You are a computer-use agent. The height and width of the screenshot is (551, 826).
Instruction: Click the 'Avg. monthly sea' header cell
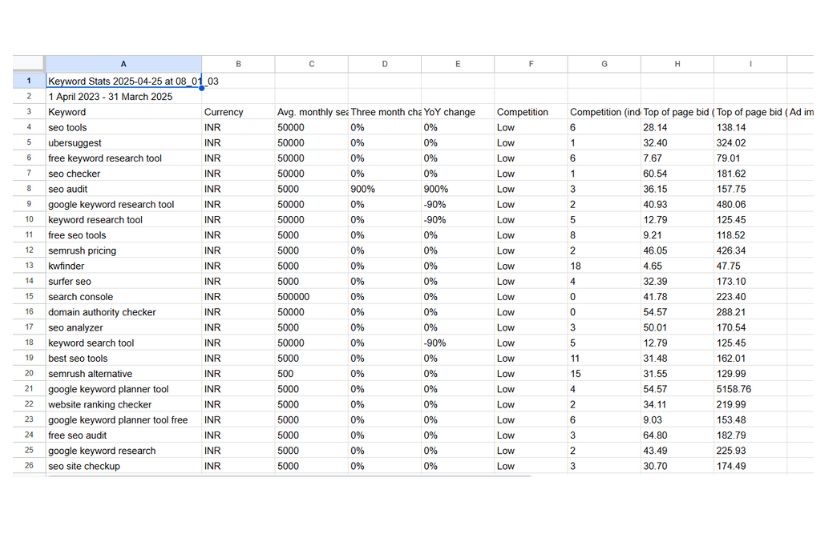coord(311,112)
